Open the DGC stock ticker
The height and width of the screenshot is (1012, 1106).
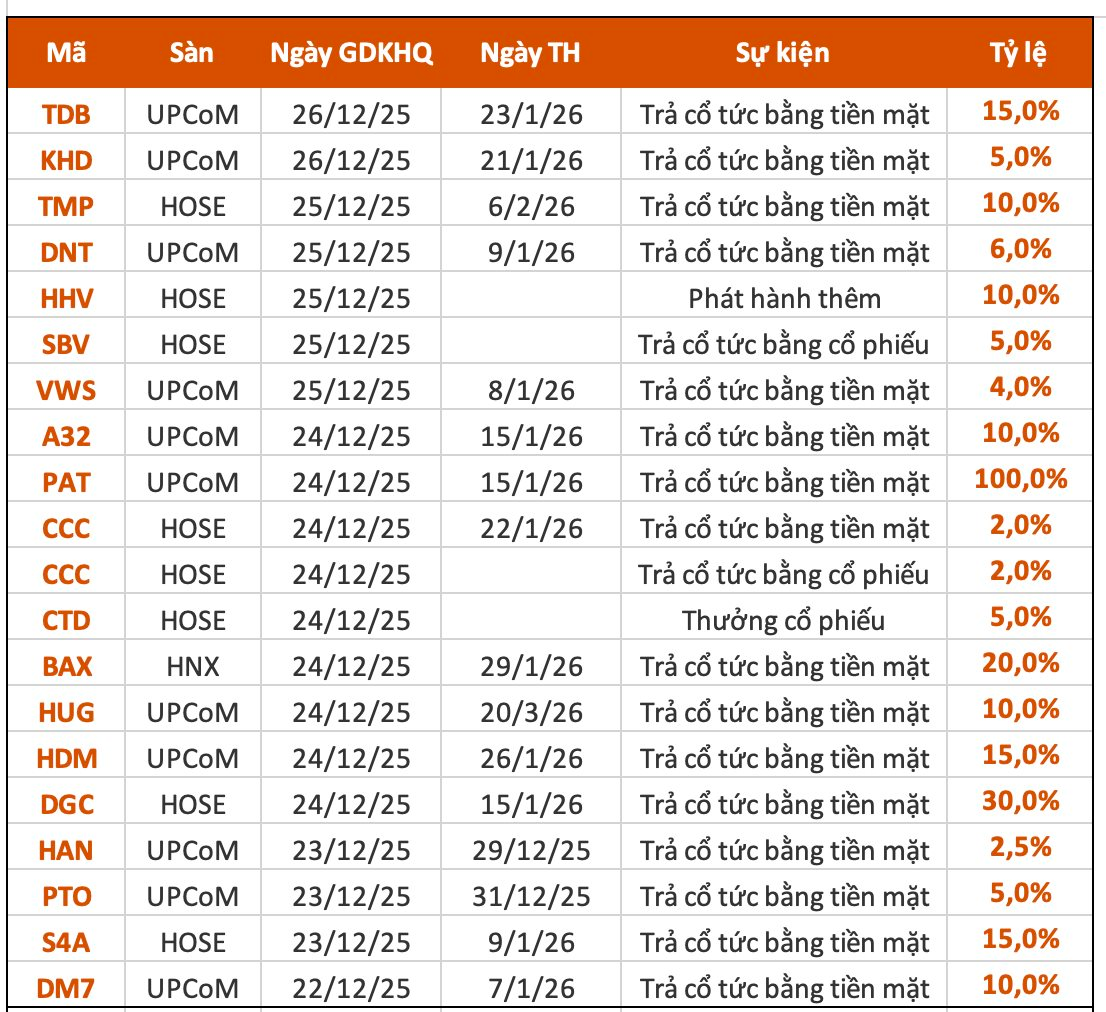[x=66, y=805]
